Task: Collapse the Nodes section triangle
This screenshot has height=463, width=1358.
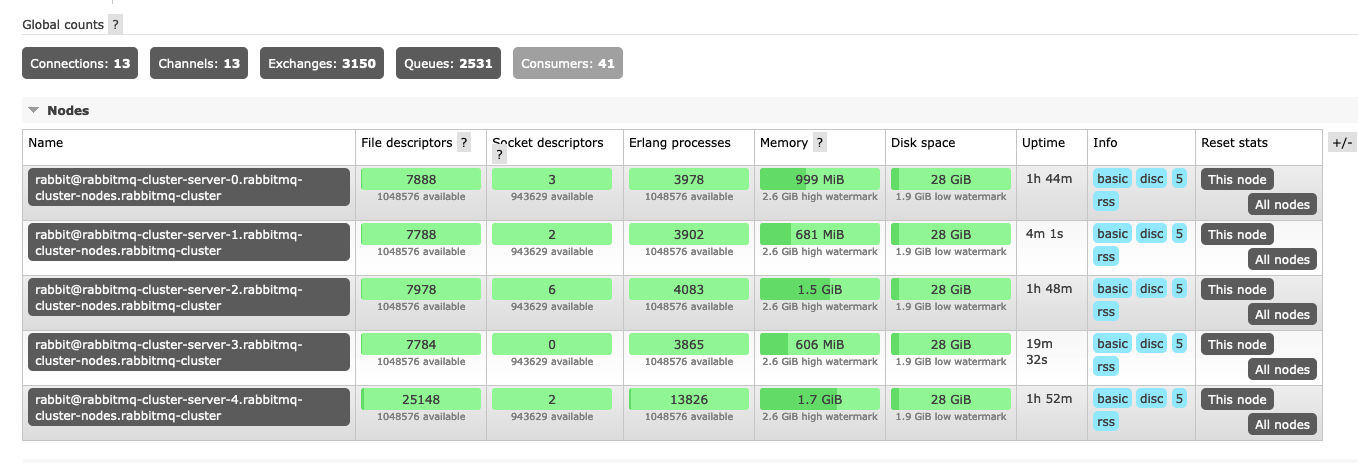Action: (x=34, y=111)
